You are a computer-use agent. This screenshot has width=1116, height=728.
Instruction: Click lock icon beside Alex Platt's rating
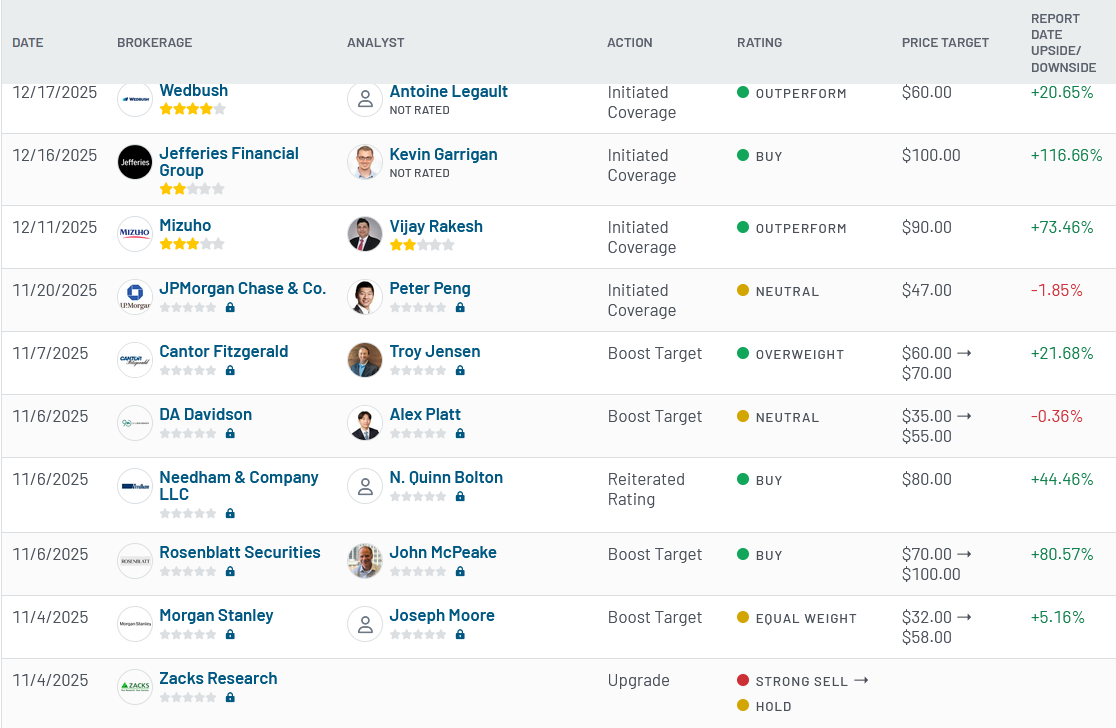(460, 433)
